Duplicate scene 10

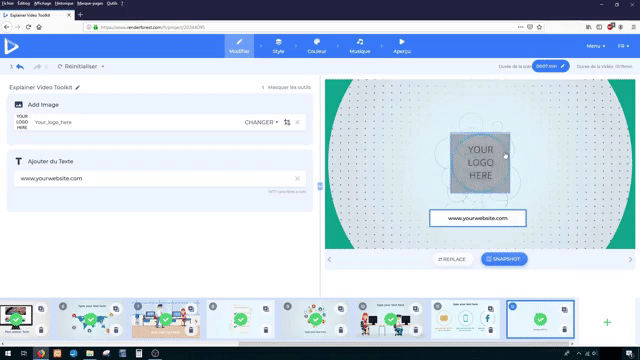coord(416,309)
